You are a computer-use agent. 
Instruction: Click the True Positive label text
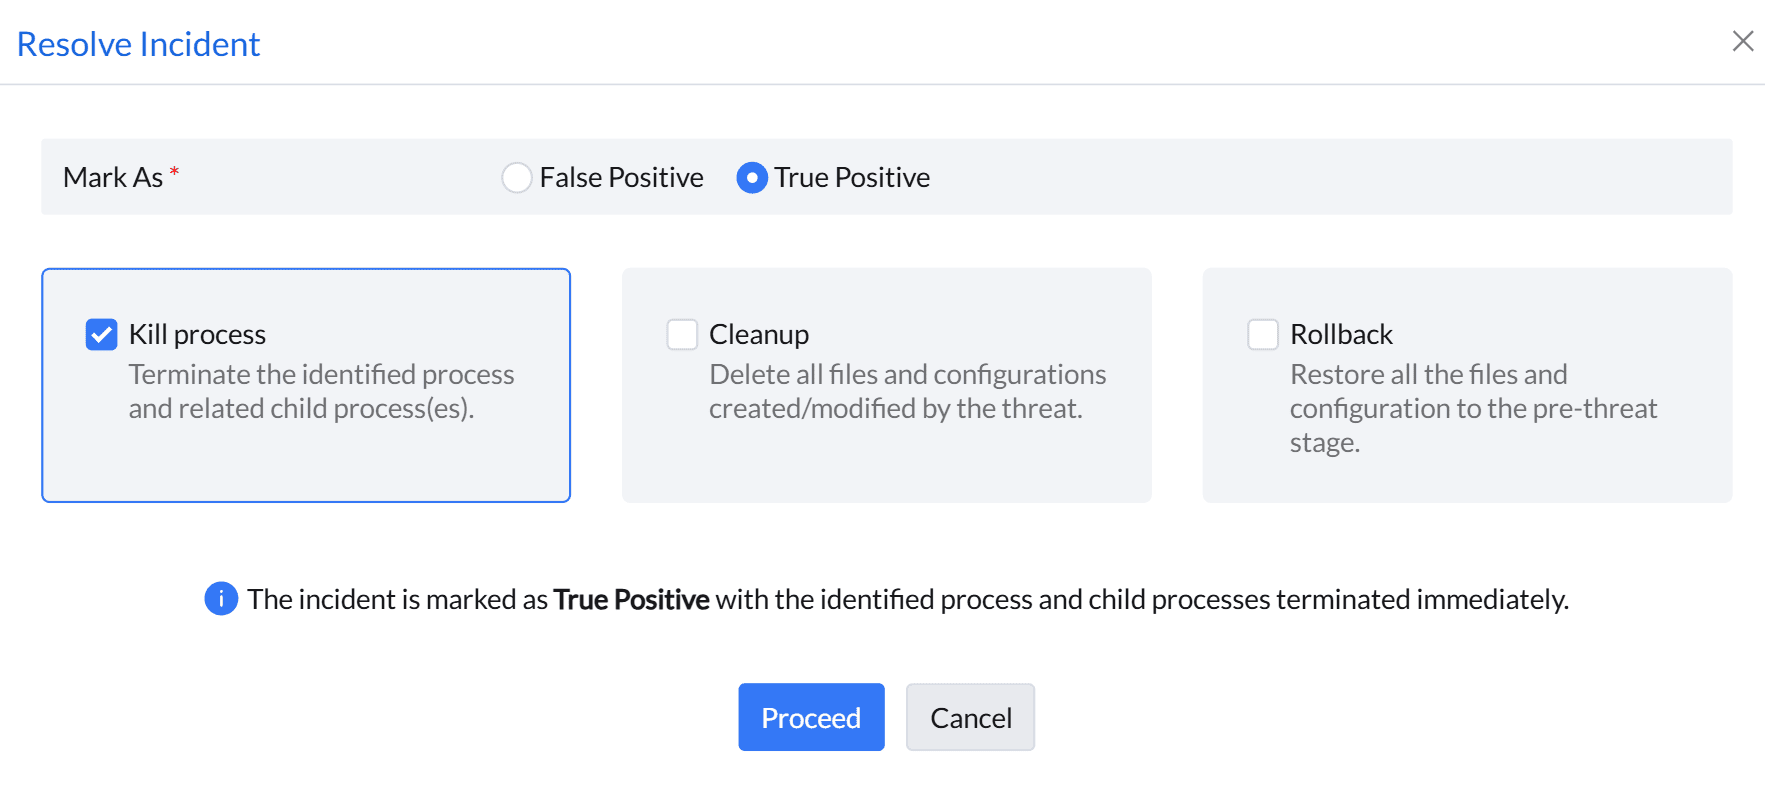852,178
